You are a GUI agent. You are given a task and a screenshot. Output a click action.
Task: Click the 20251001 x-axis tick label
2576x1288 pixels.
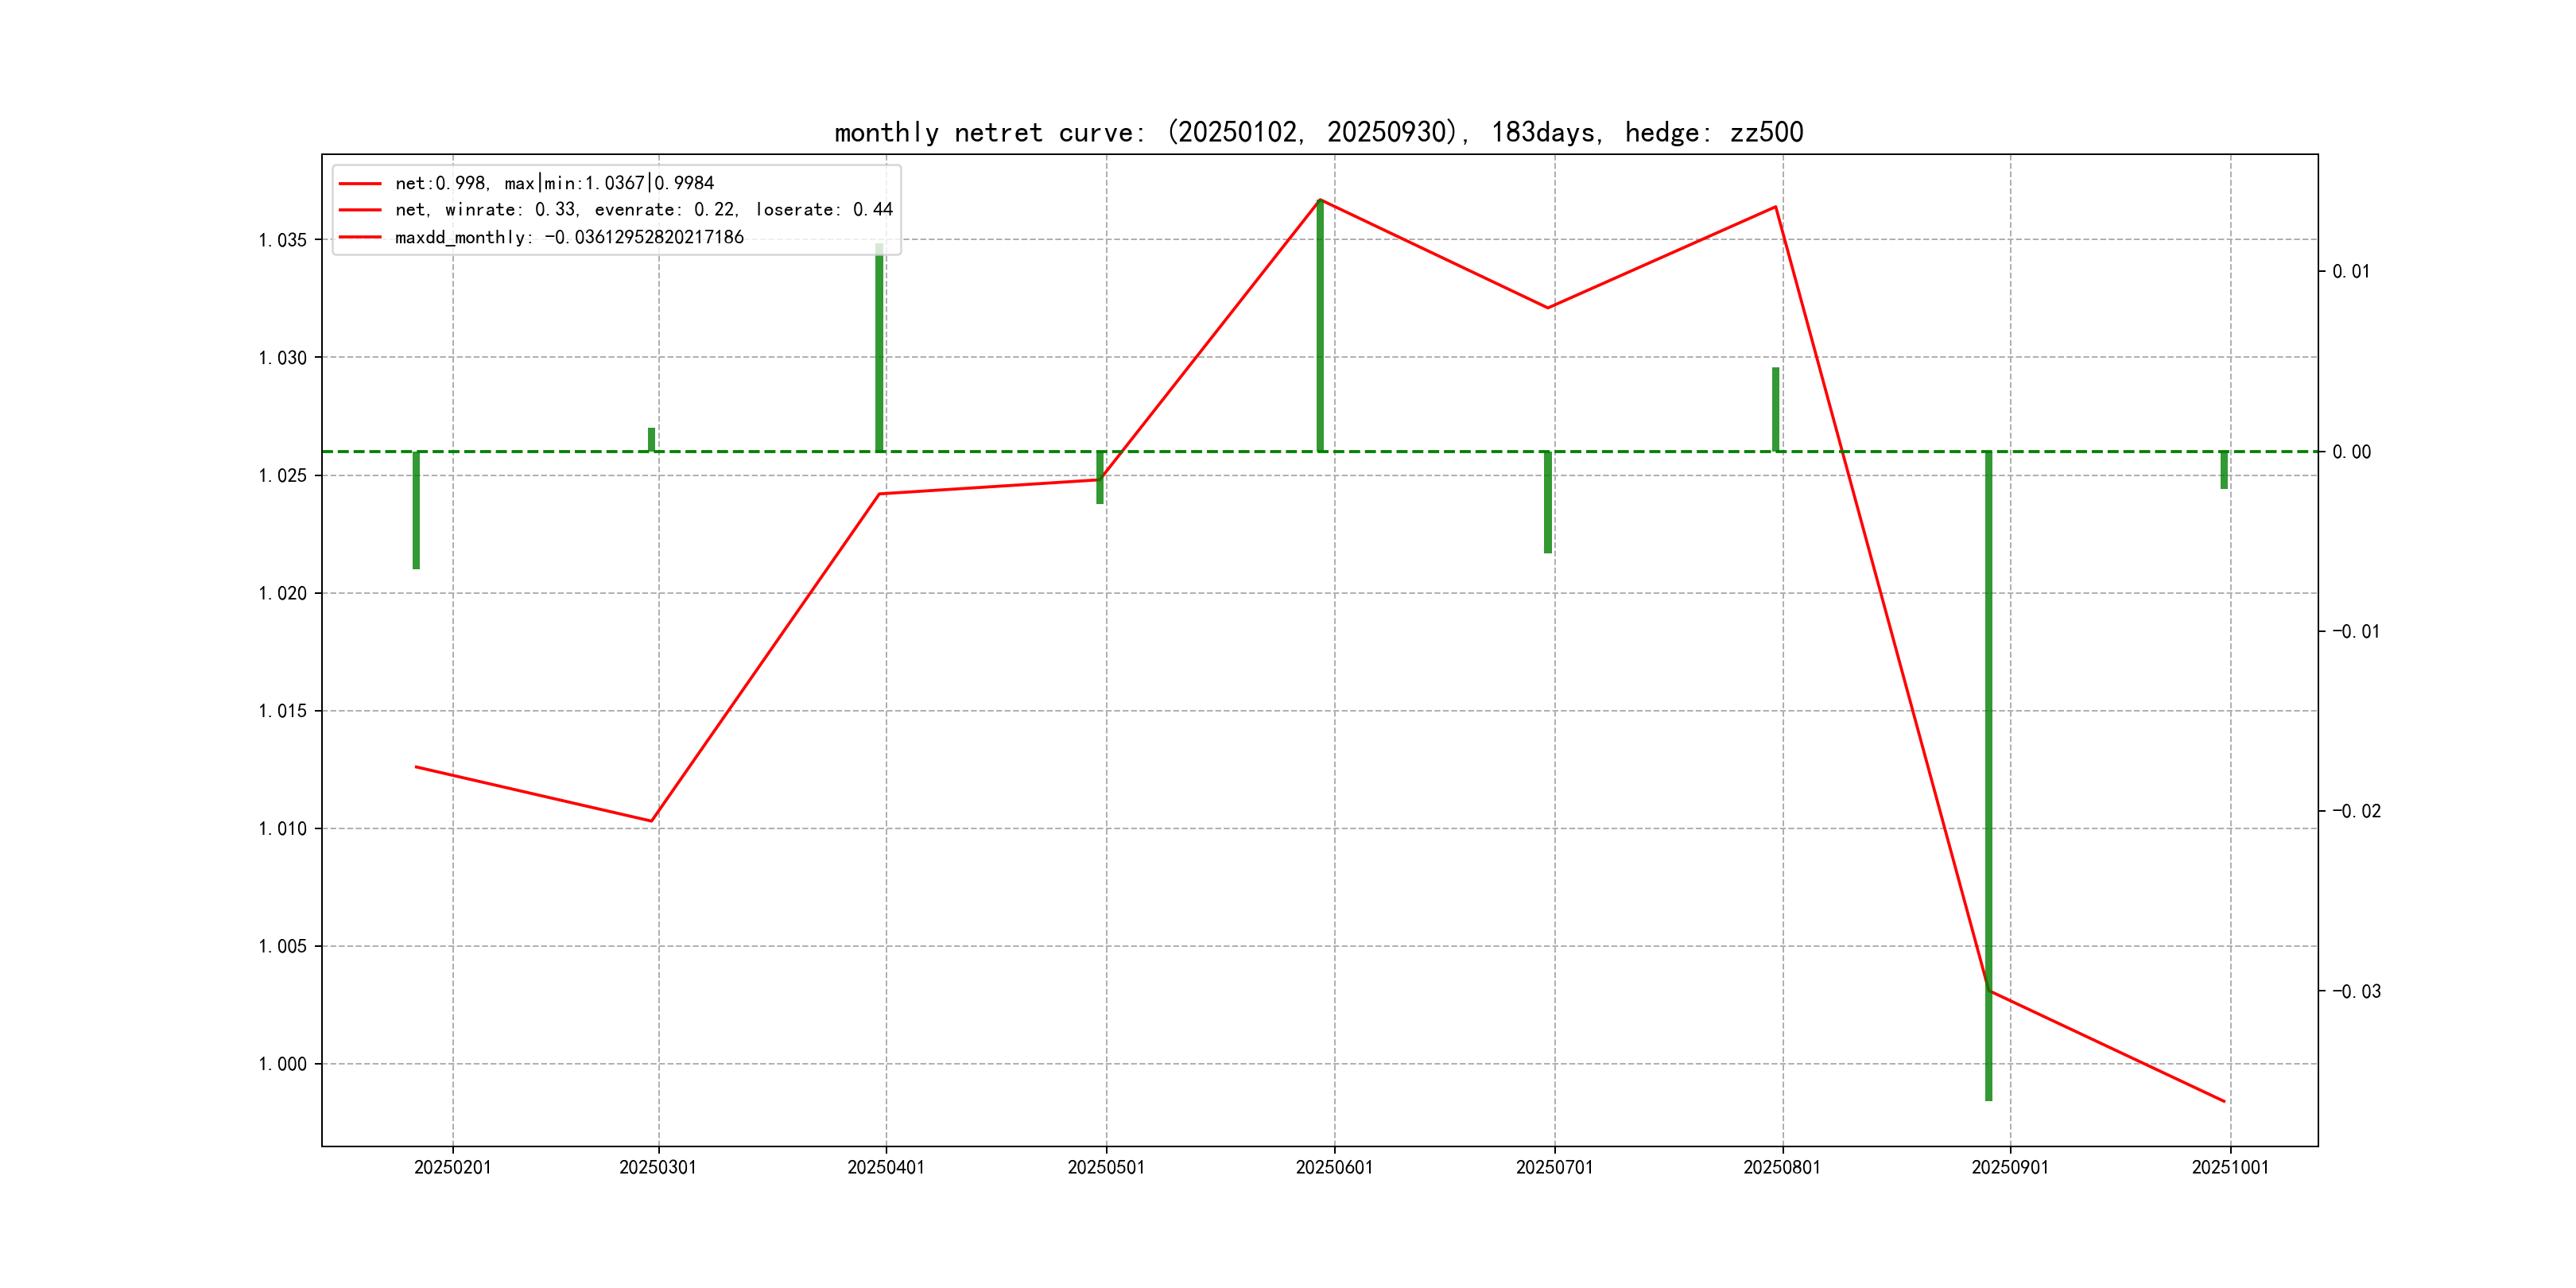point(2230,1167)
